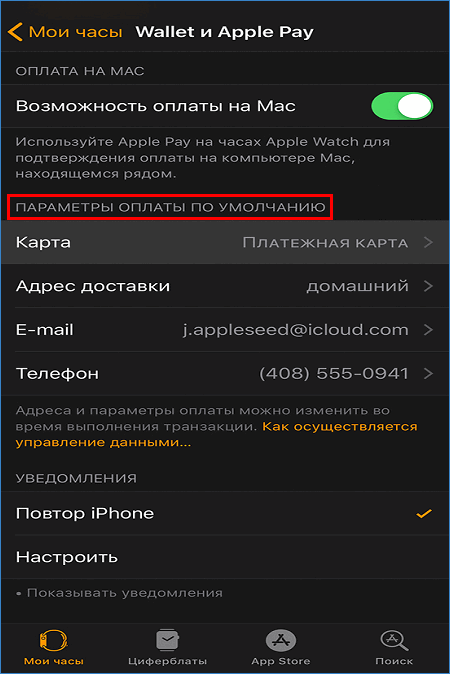450x674 pixels.
Task: Toggle Возможность оплаты на Mac switch
Action: click(x=402, y=106)
